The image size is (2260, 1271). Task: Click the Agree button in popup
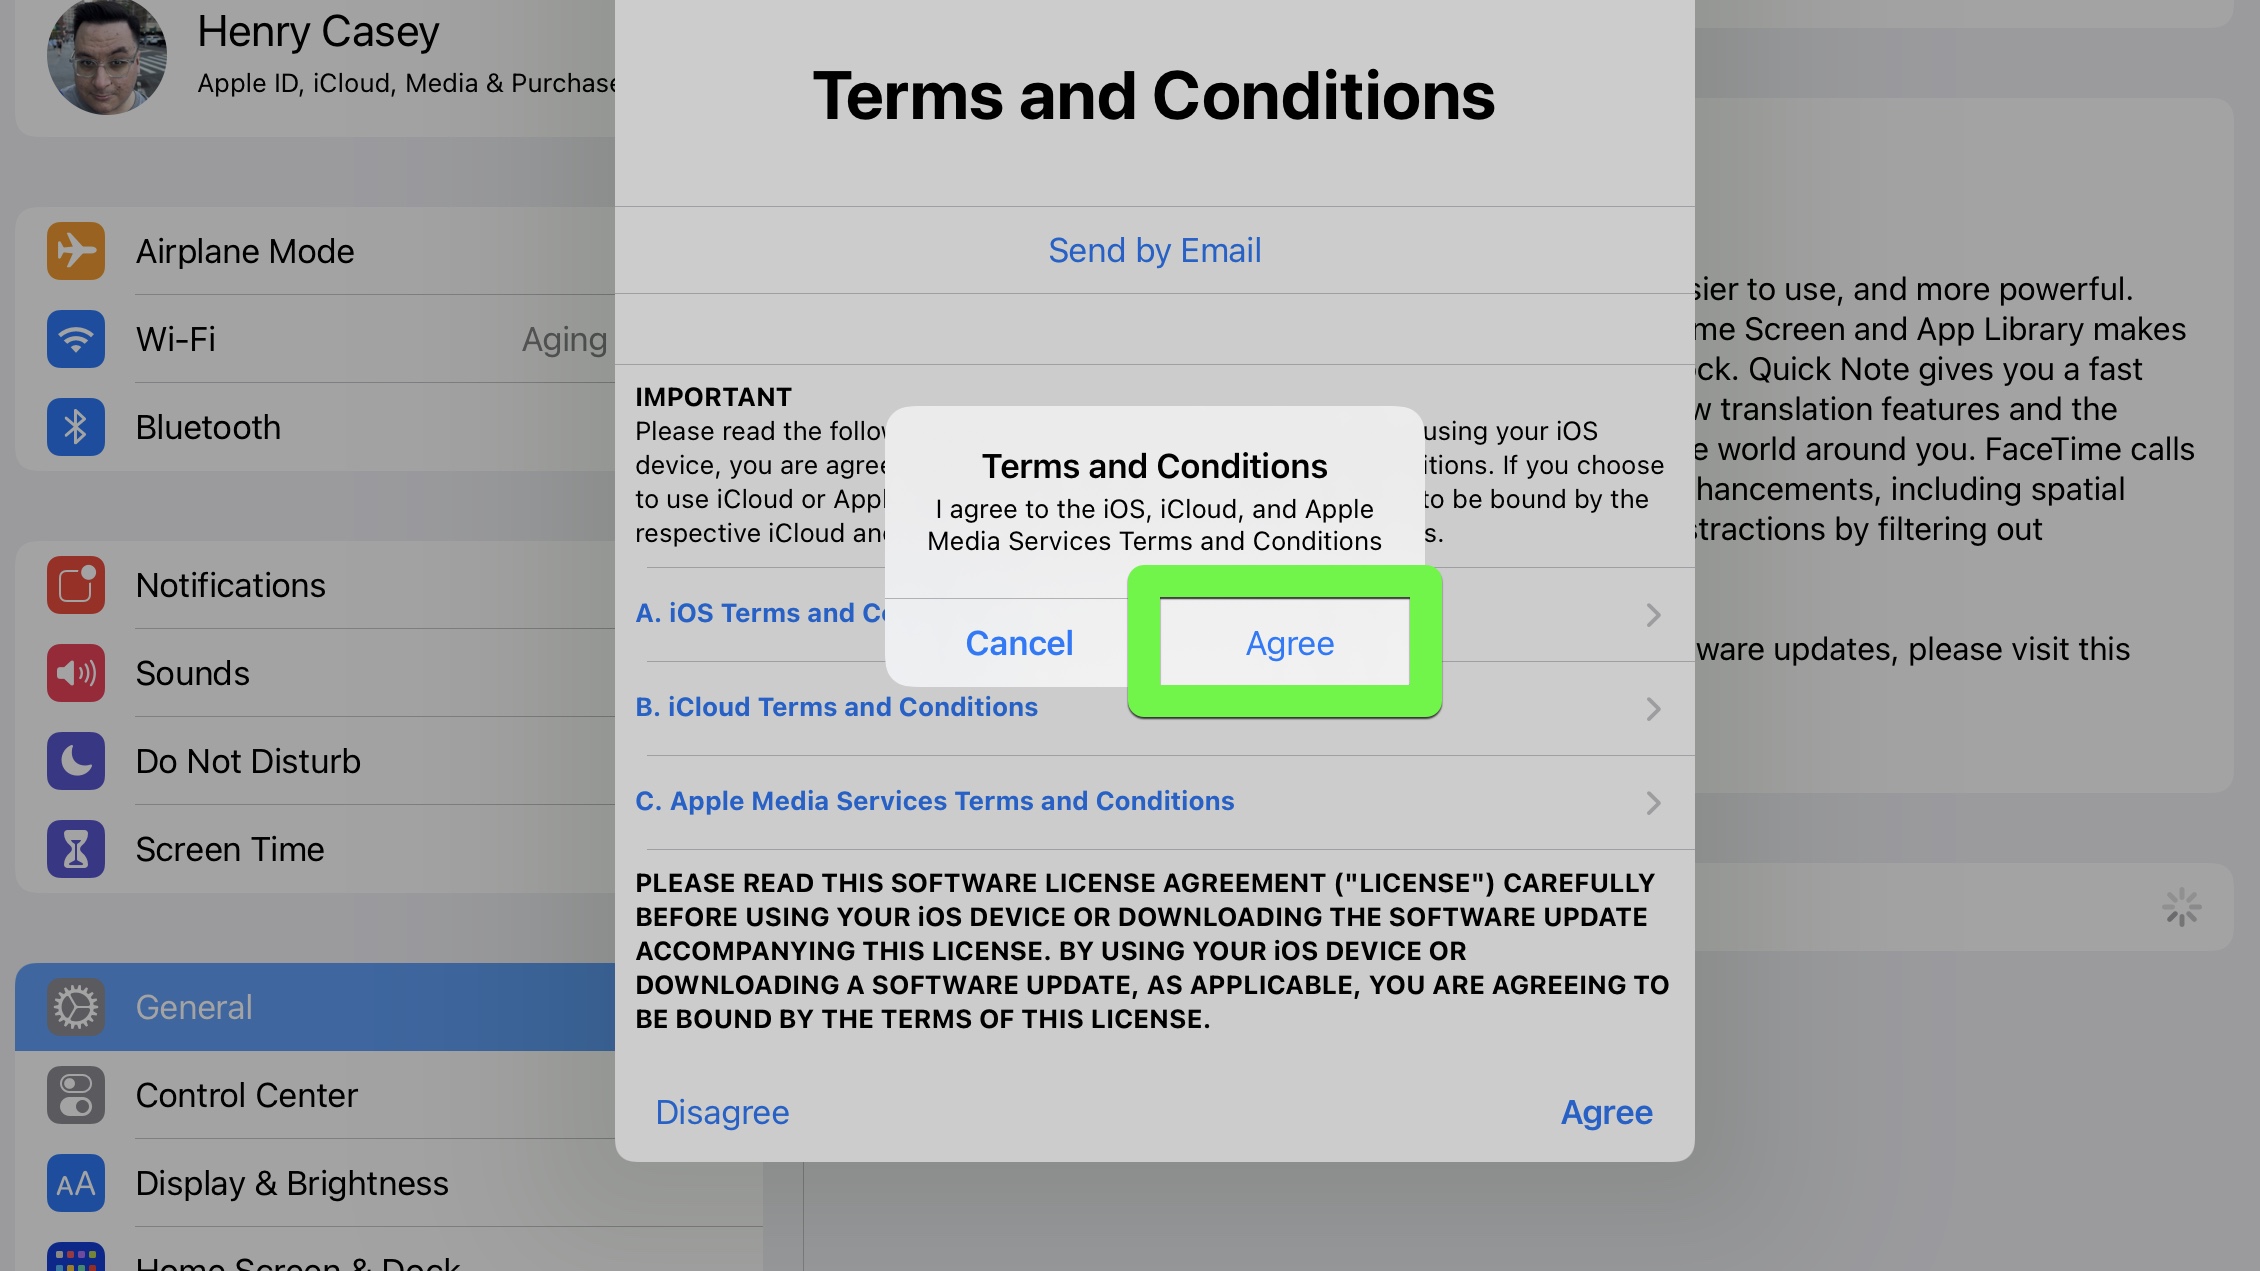click(1288, 642)
